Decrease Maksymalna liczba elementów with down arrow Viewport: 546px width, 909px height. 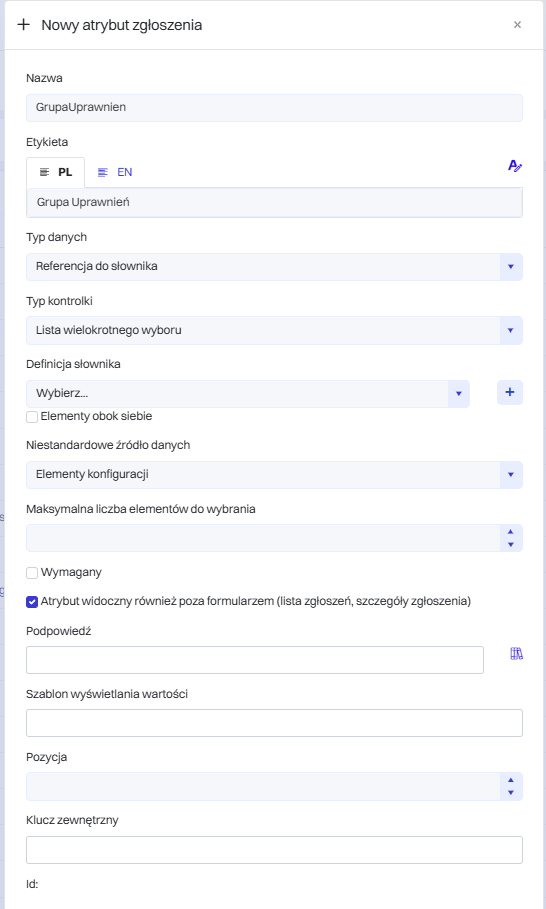511,544
